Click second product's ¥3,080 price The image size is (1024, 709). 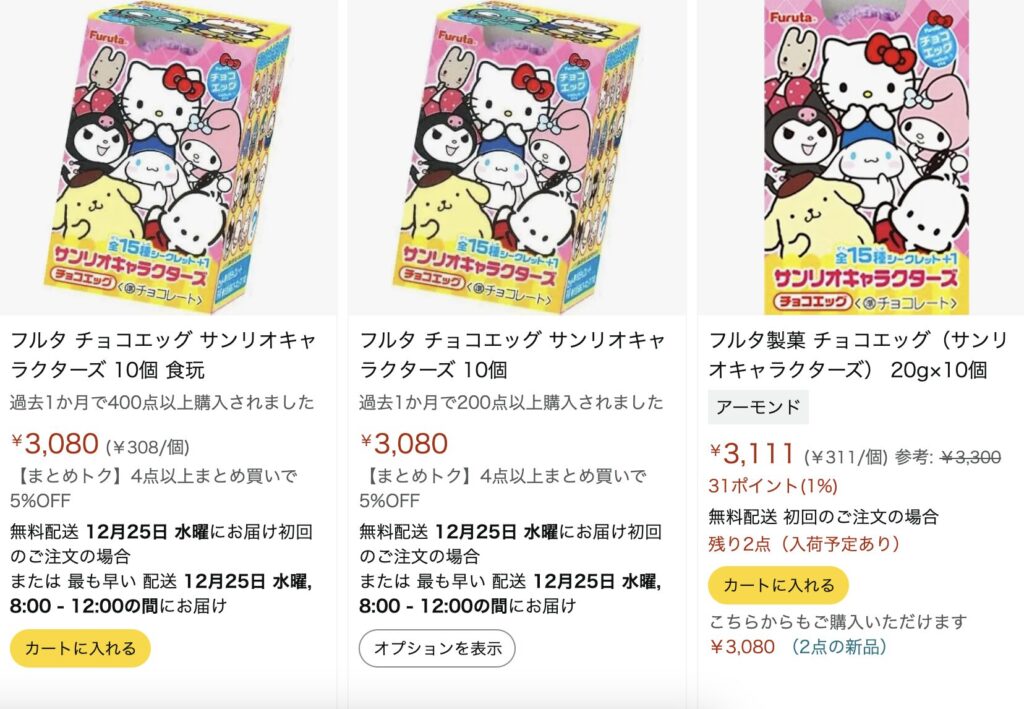pos(404,444)
